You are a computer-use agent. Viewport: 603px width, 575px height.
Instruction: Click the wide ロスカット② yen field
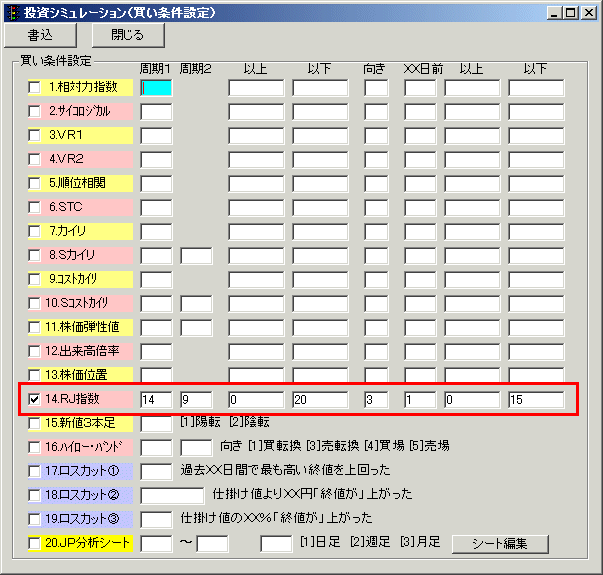[172, 496]
